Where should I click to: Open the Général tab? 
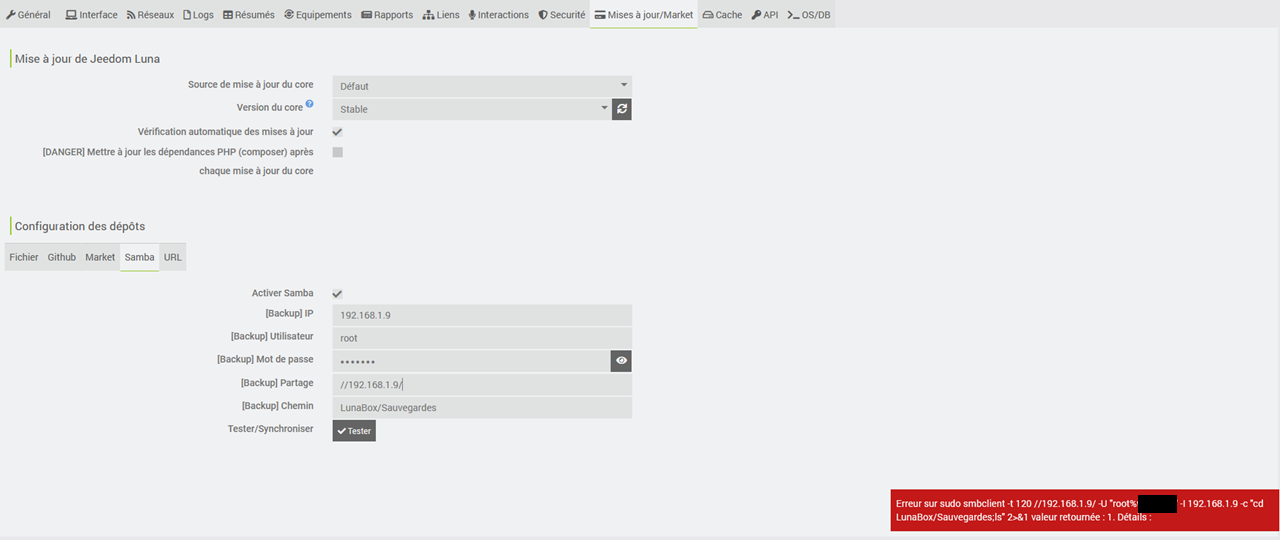(29, 15)
